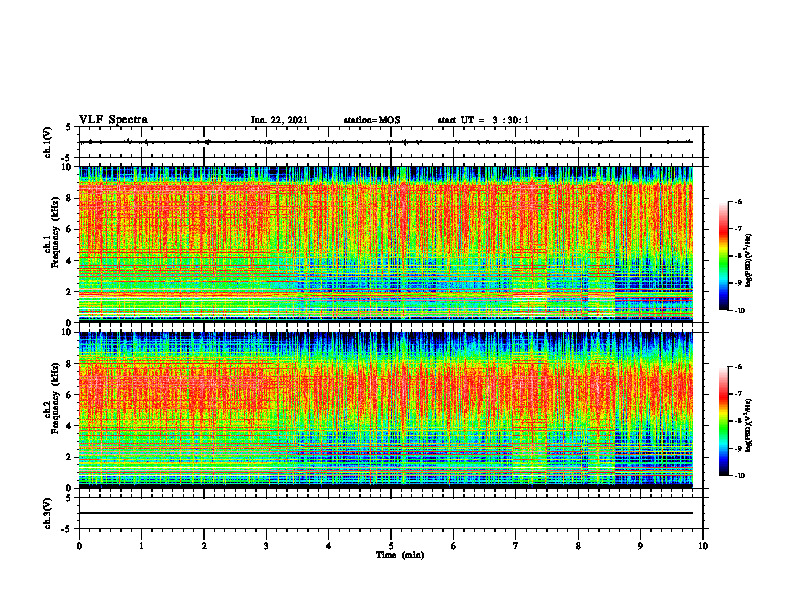
Task: Click the "-10" value on ch.2 color bar
Action: (x=740, y=476)
